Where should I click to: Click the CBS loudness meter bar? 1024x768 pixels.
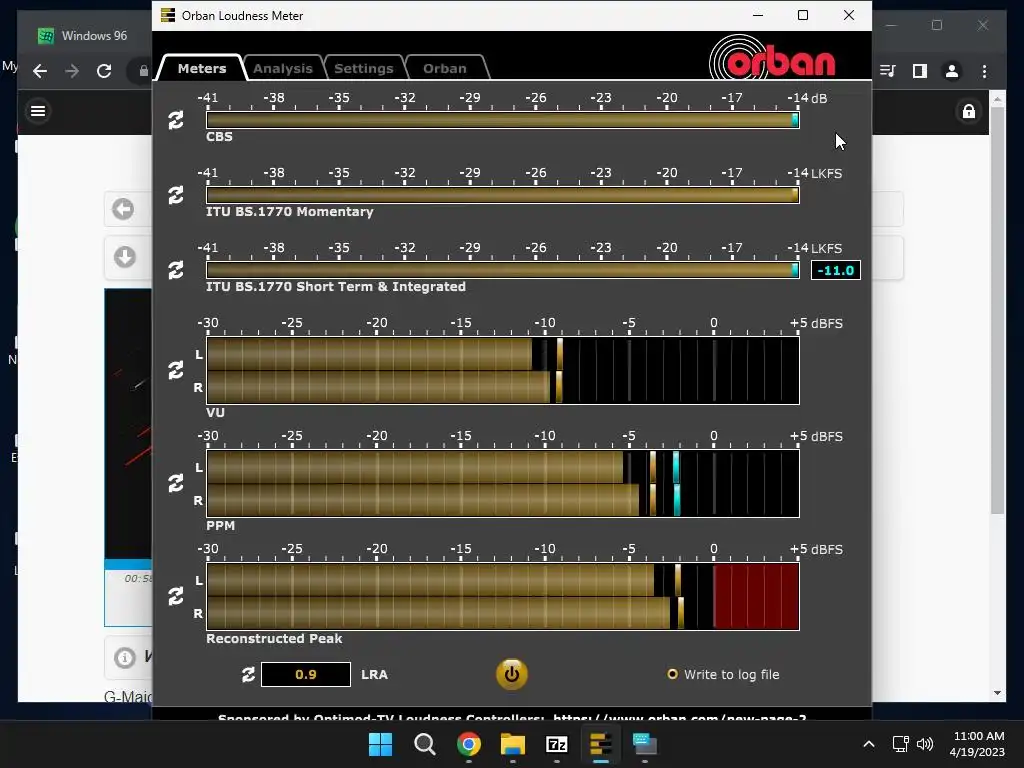[x=503, y=120]
